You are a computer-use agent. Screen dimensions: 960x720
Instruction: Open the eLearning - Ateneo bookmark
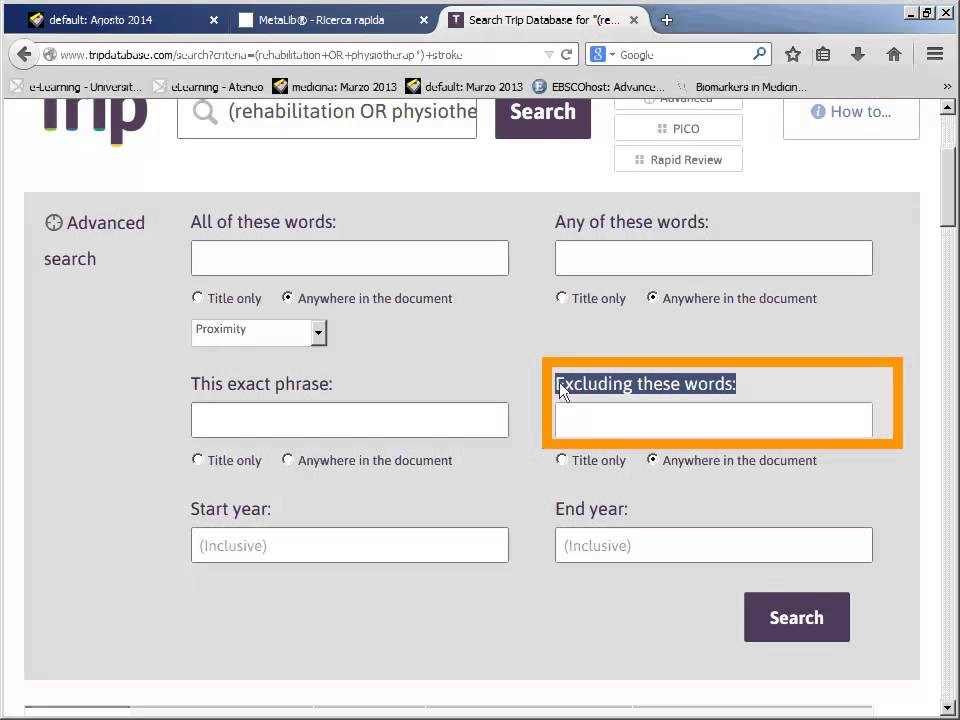[x=209, y=87]
